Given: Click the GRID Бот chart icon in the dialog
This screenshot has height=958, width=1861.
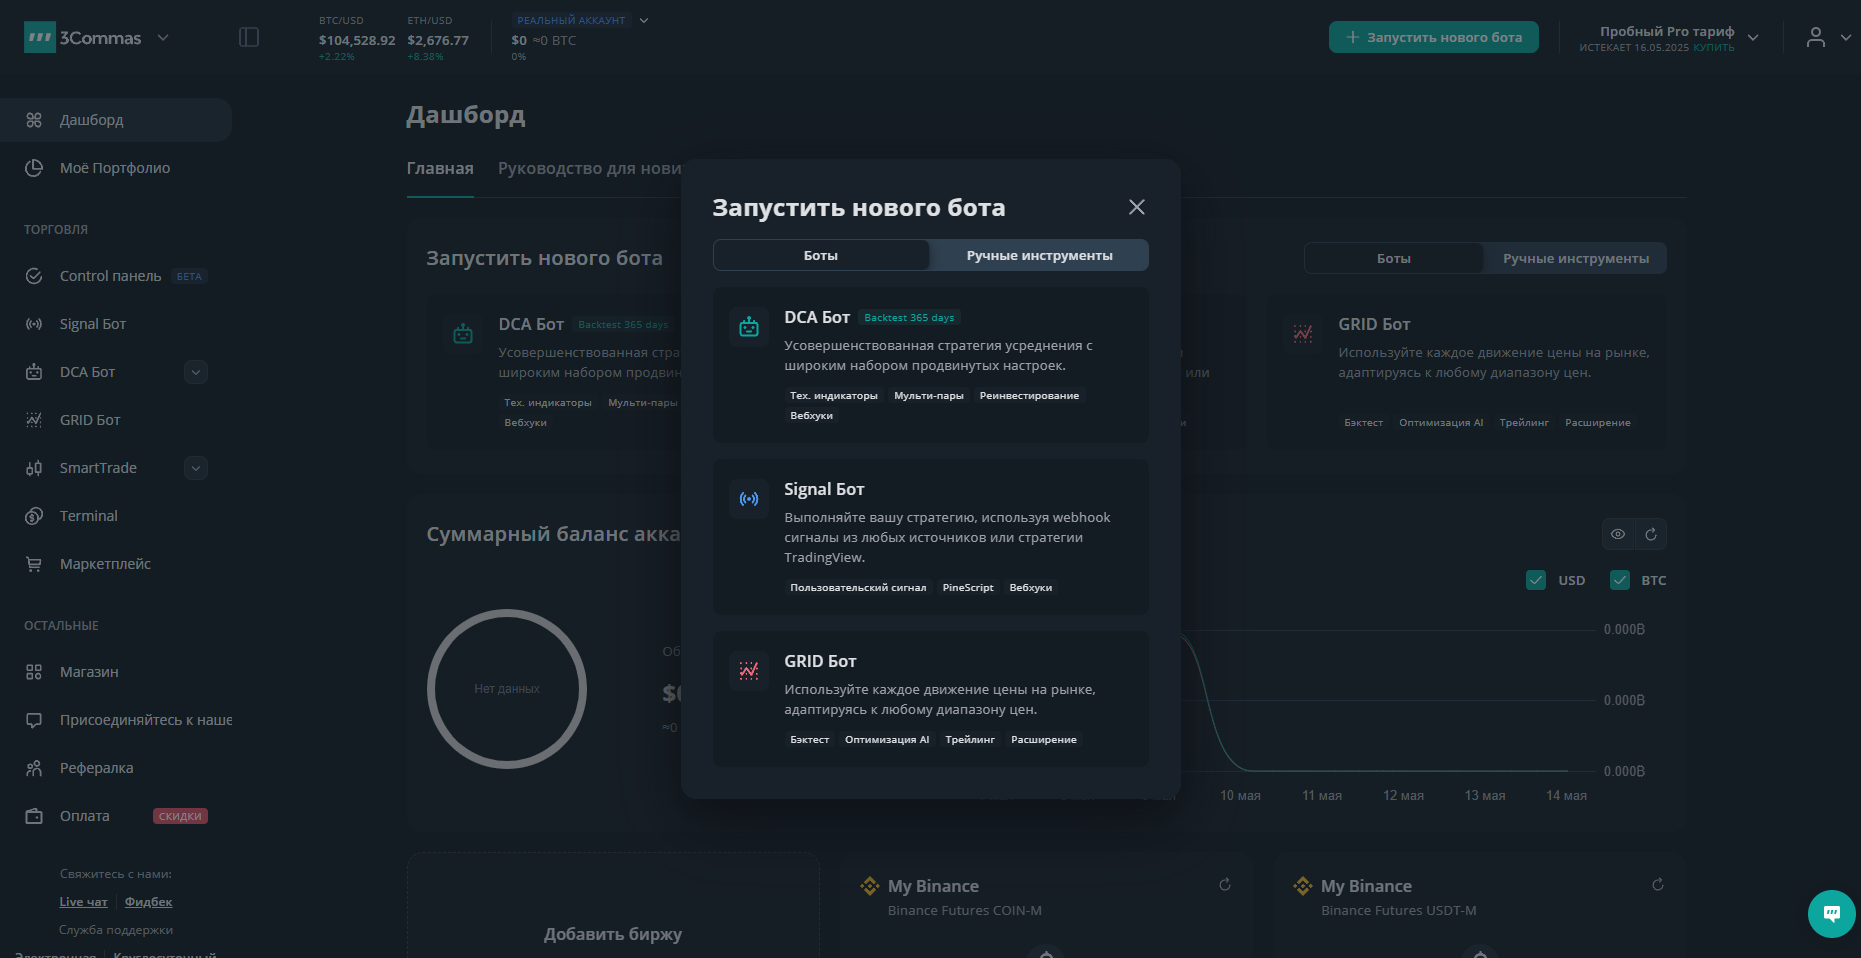Looking at the screenshot, I should pos(749,670).
